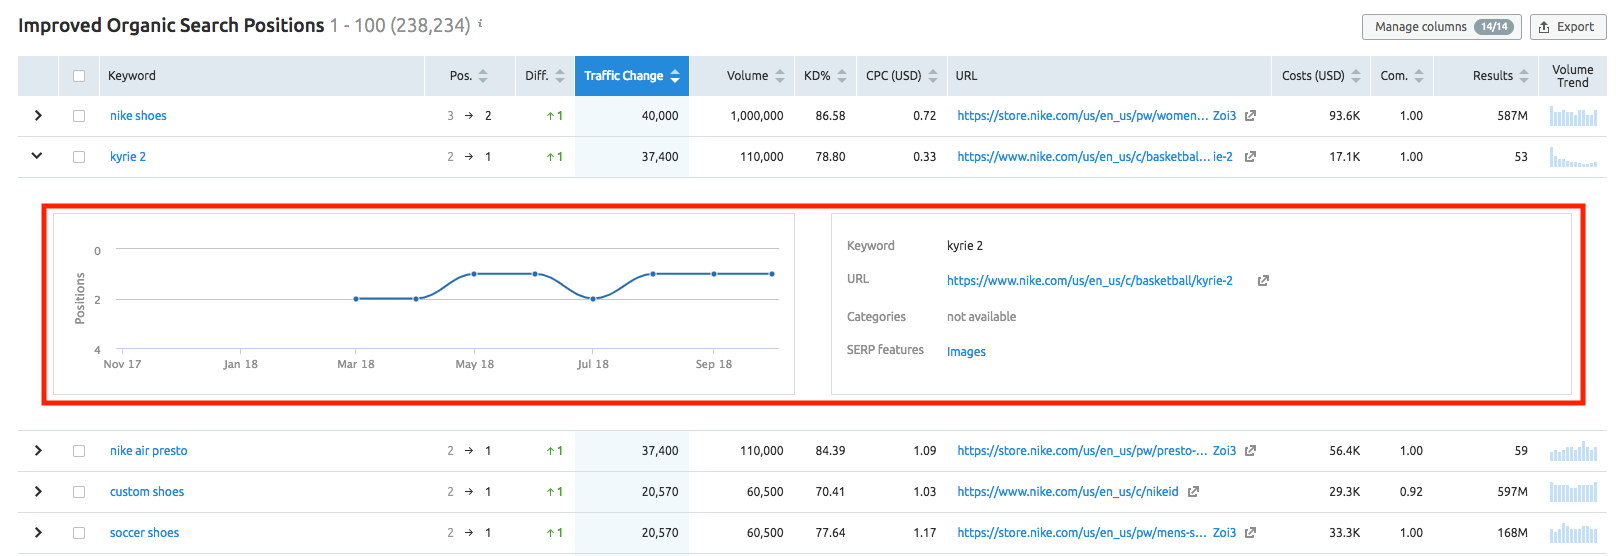The image size is (1621, 556).
Task: Click the 84.39 KD% cell
Action: click(x=830, y=451)
